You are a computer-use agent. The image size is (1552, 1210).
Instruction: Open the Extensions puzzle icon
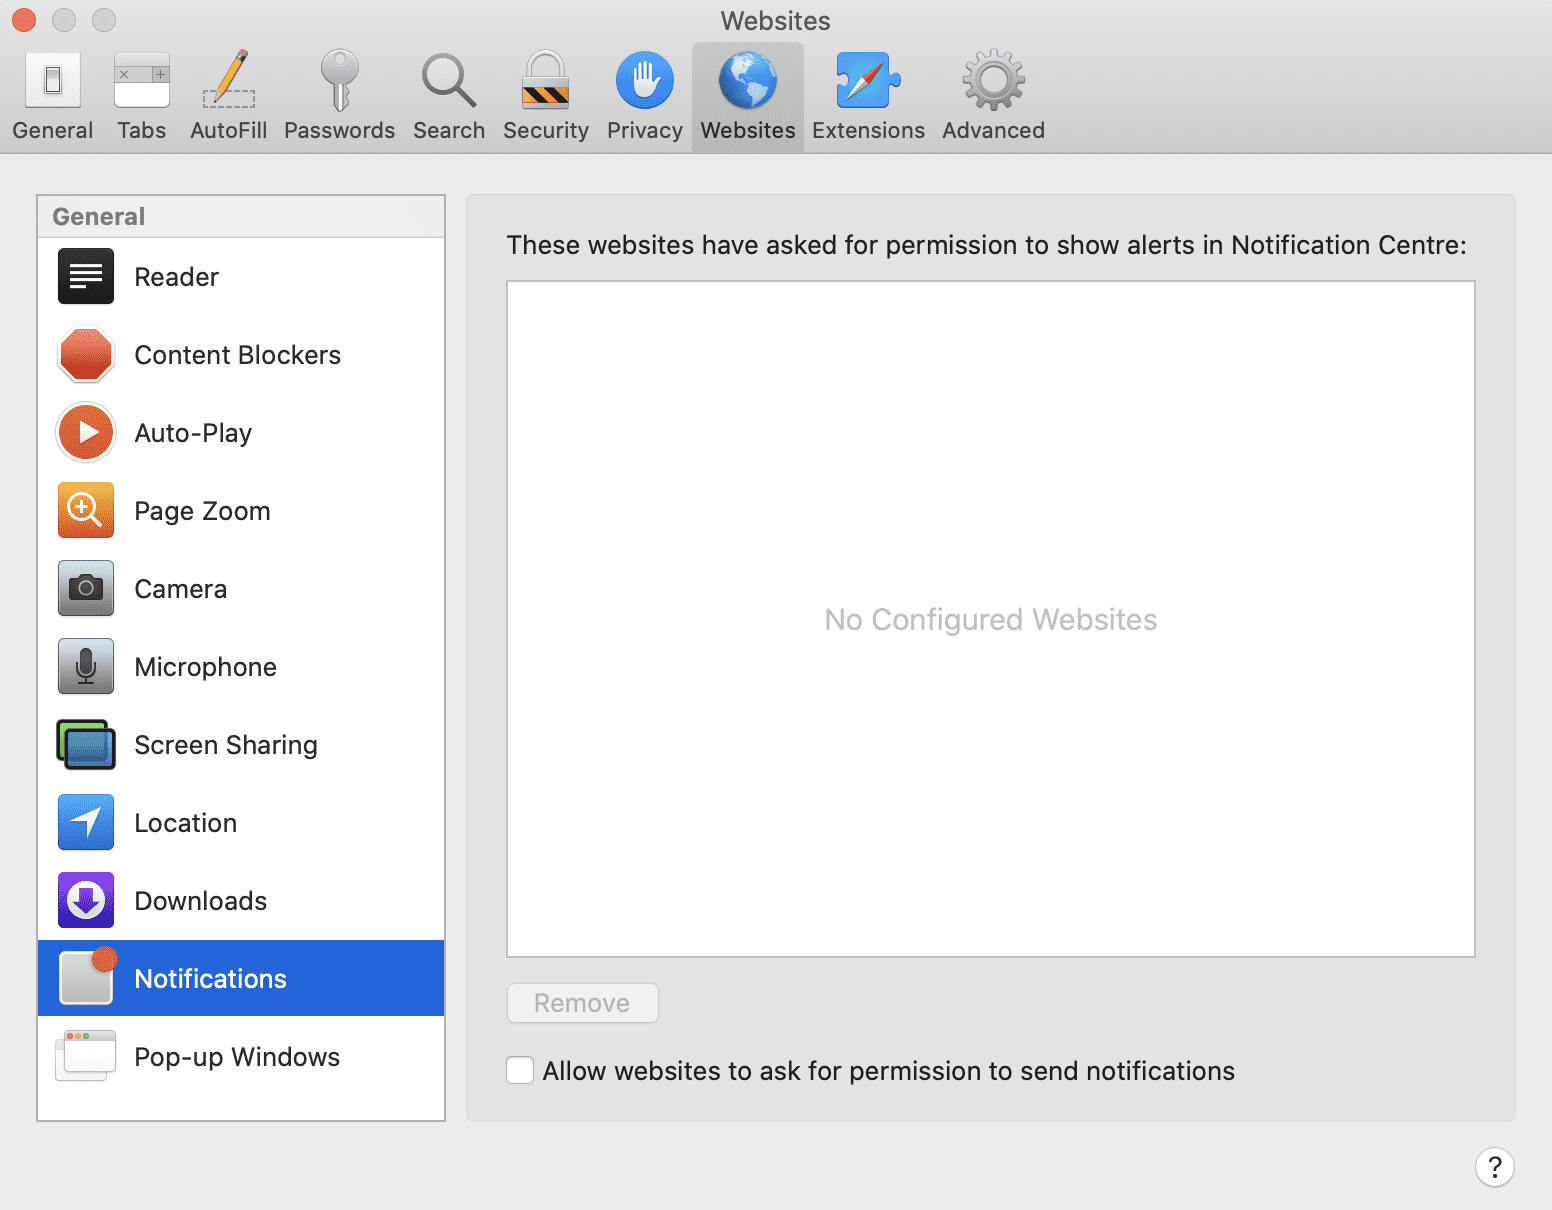click(x=868, y=80)
